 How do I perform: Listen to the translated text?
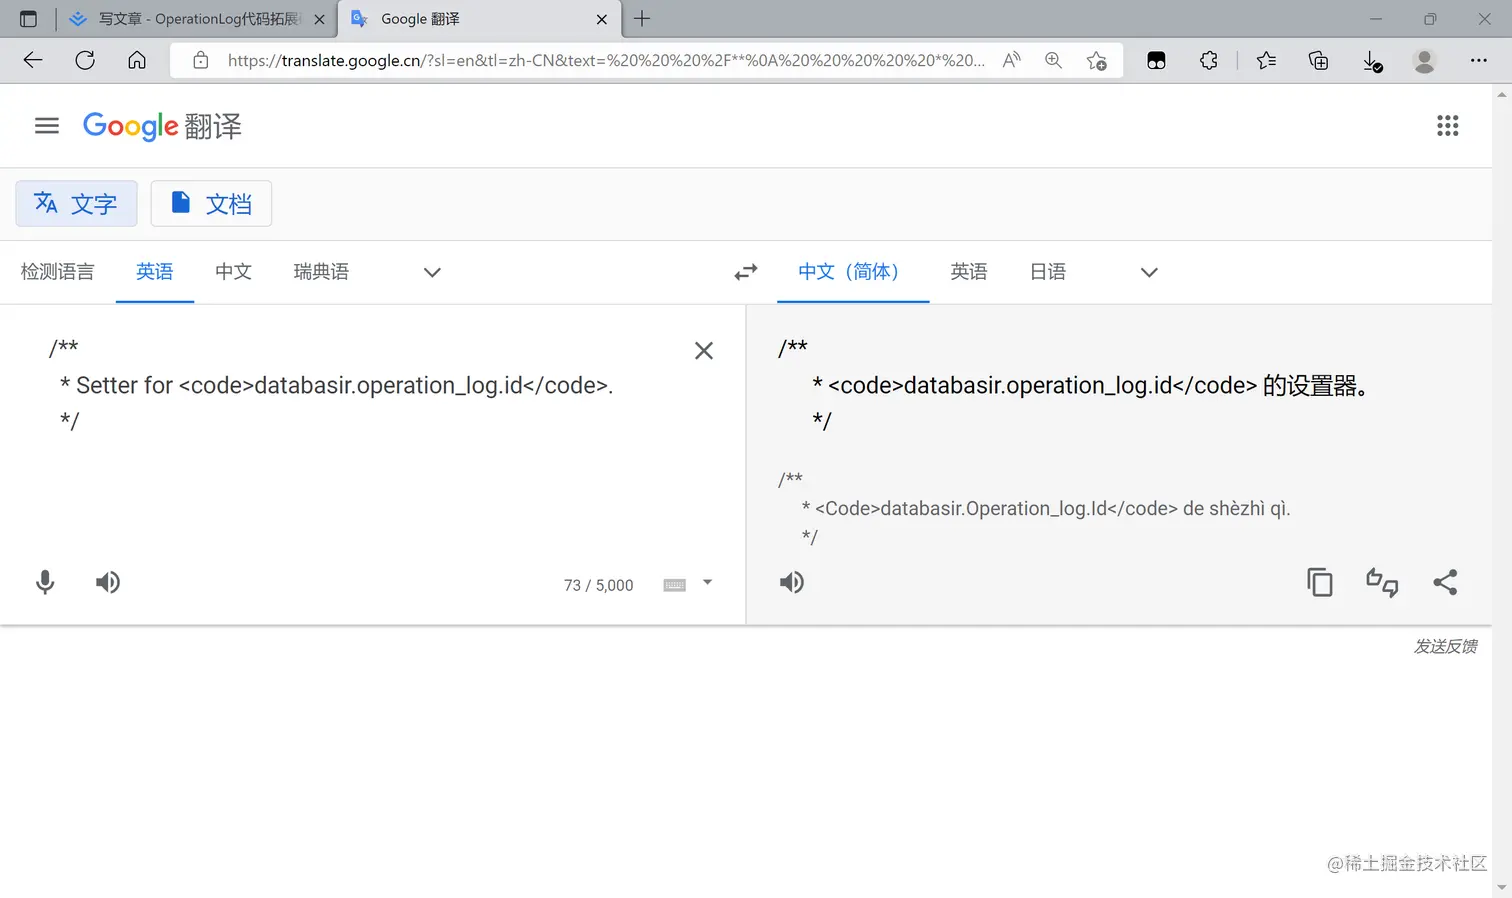click(792, 582)
